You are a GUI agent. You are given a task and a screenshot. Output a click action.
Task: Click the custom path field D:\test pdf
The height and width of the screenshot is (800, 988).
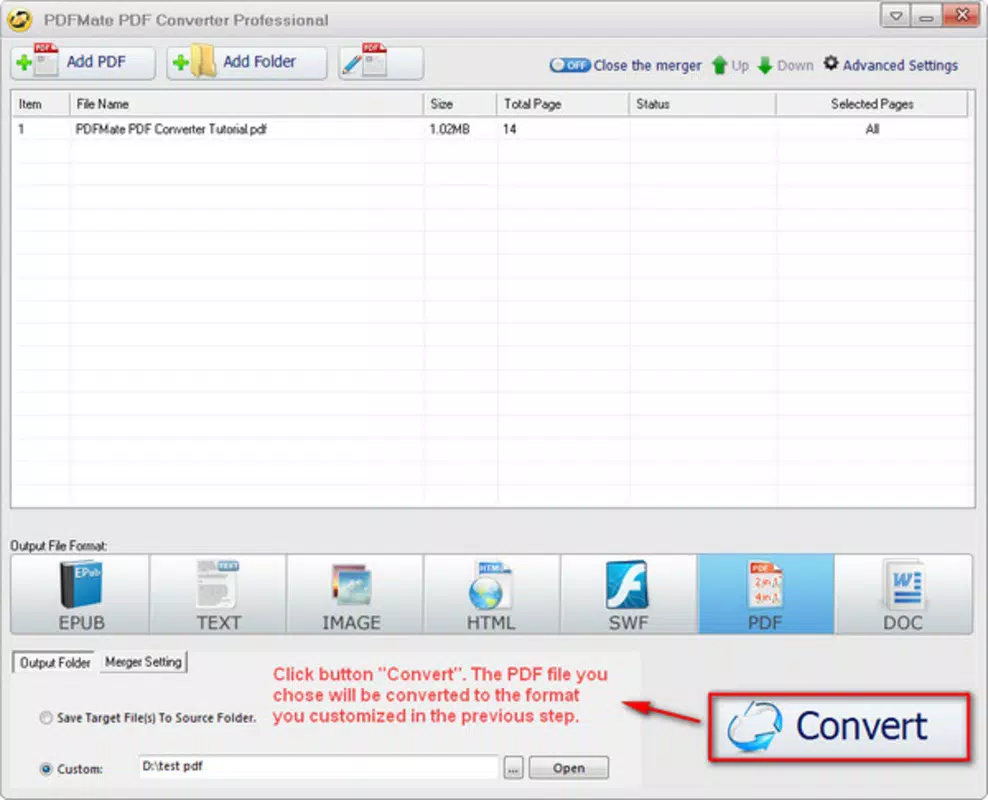[318, 767]
